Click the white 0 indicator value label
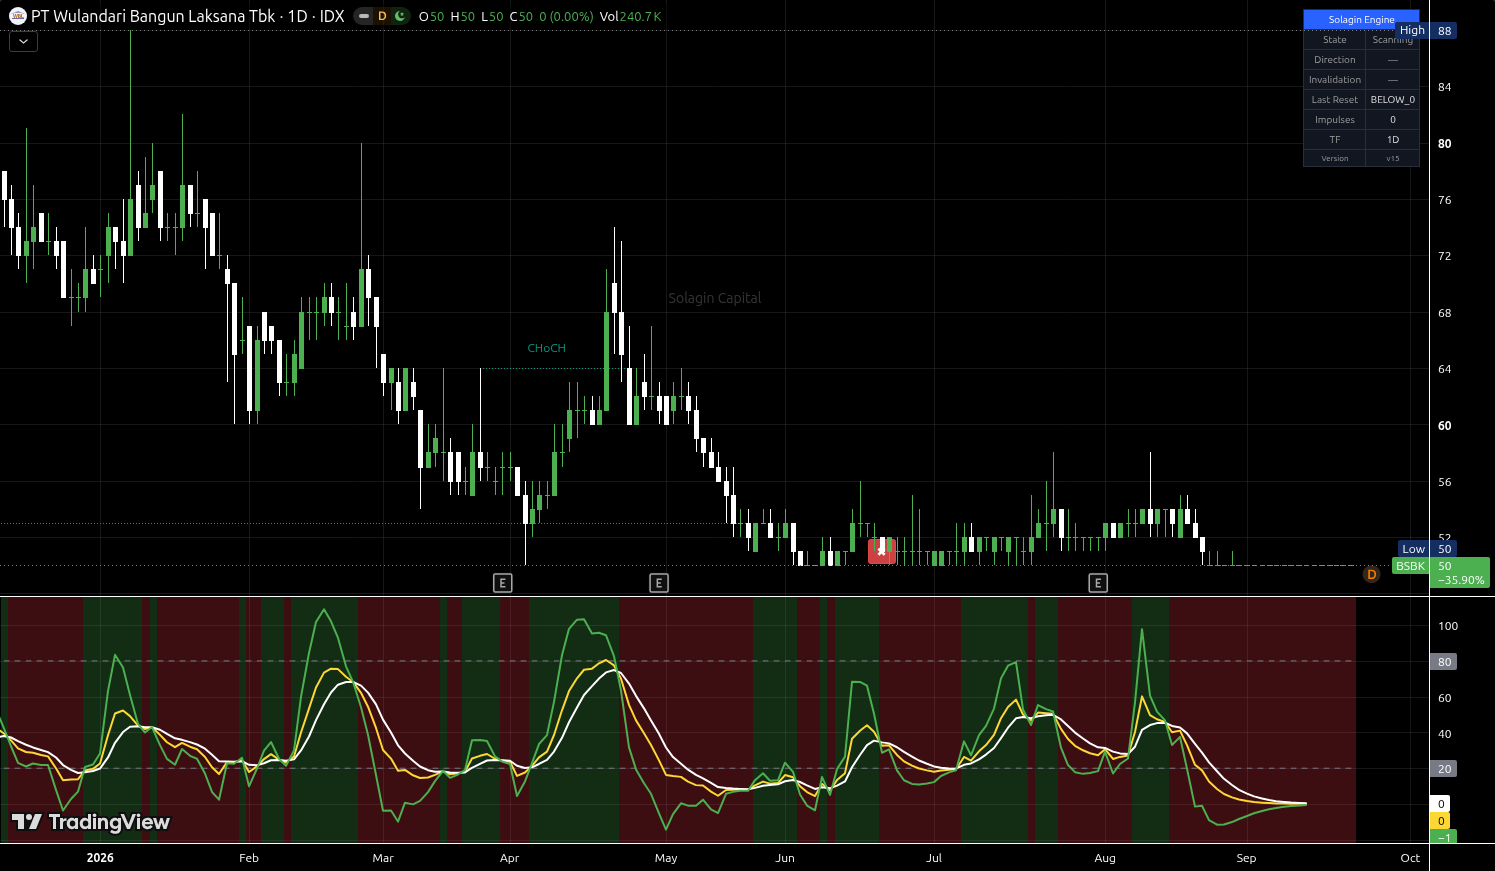The width and height of the screenshot is (1495, 871). click(x=1441, y=804)
